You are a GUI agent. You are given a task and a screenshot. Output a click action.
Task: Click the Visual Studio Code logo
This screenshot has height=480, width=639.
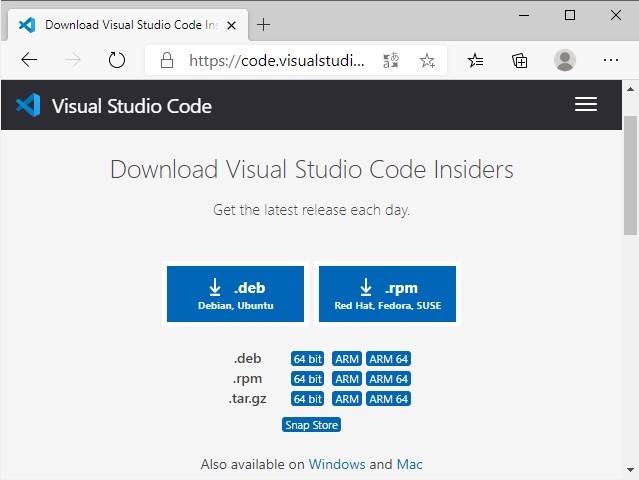pos(28,105)
